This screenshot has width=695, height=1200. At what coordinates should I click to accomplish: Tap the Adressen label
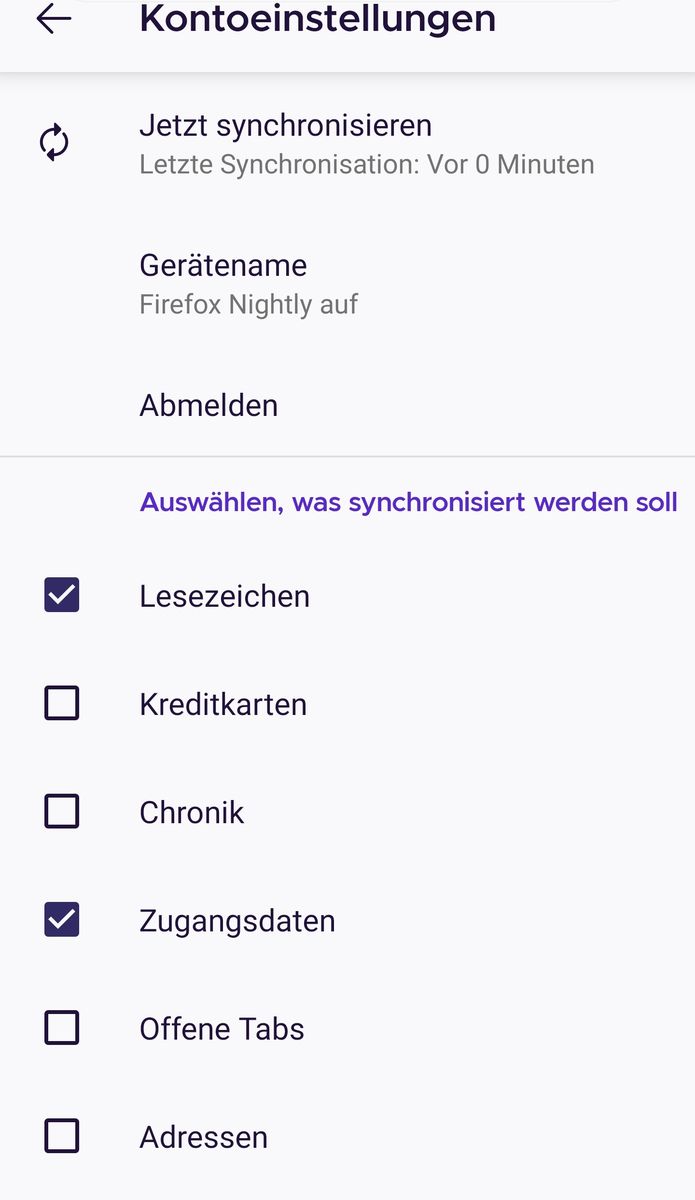pos(203,1137)
